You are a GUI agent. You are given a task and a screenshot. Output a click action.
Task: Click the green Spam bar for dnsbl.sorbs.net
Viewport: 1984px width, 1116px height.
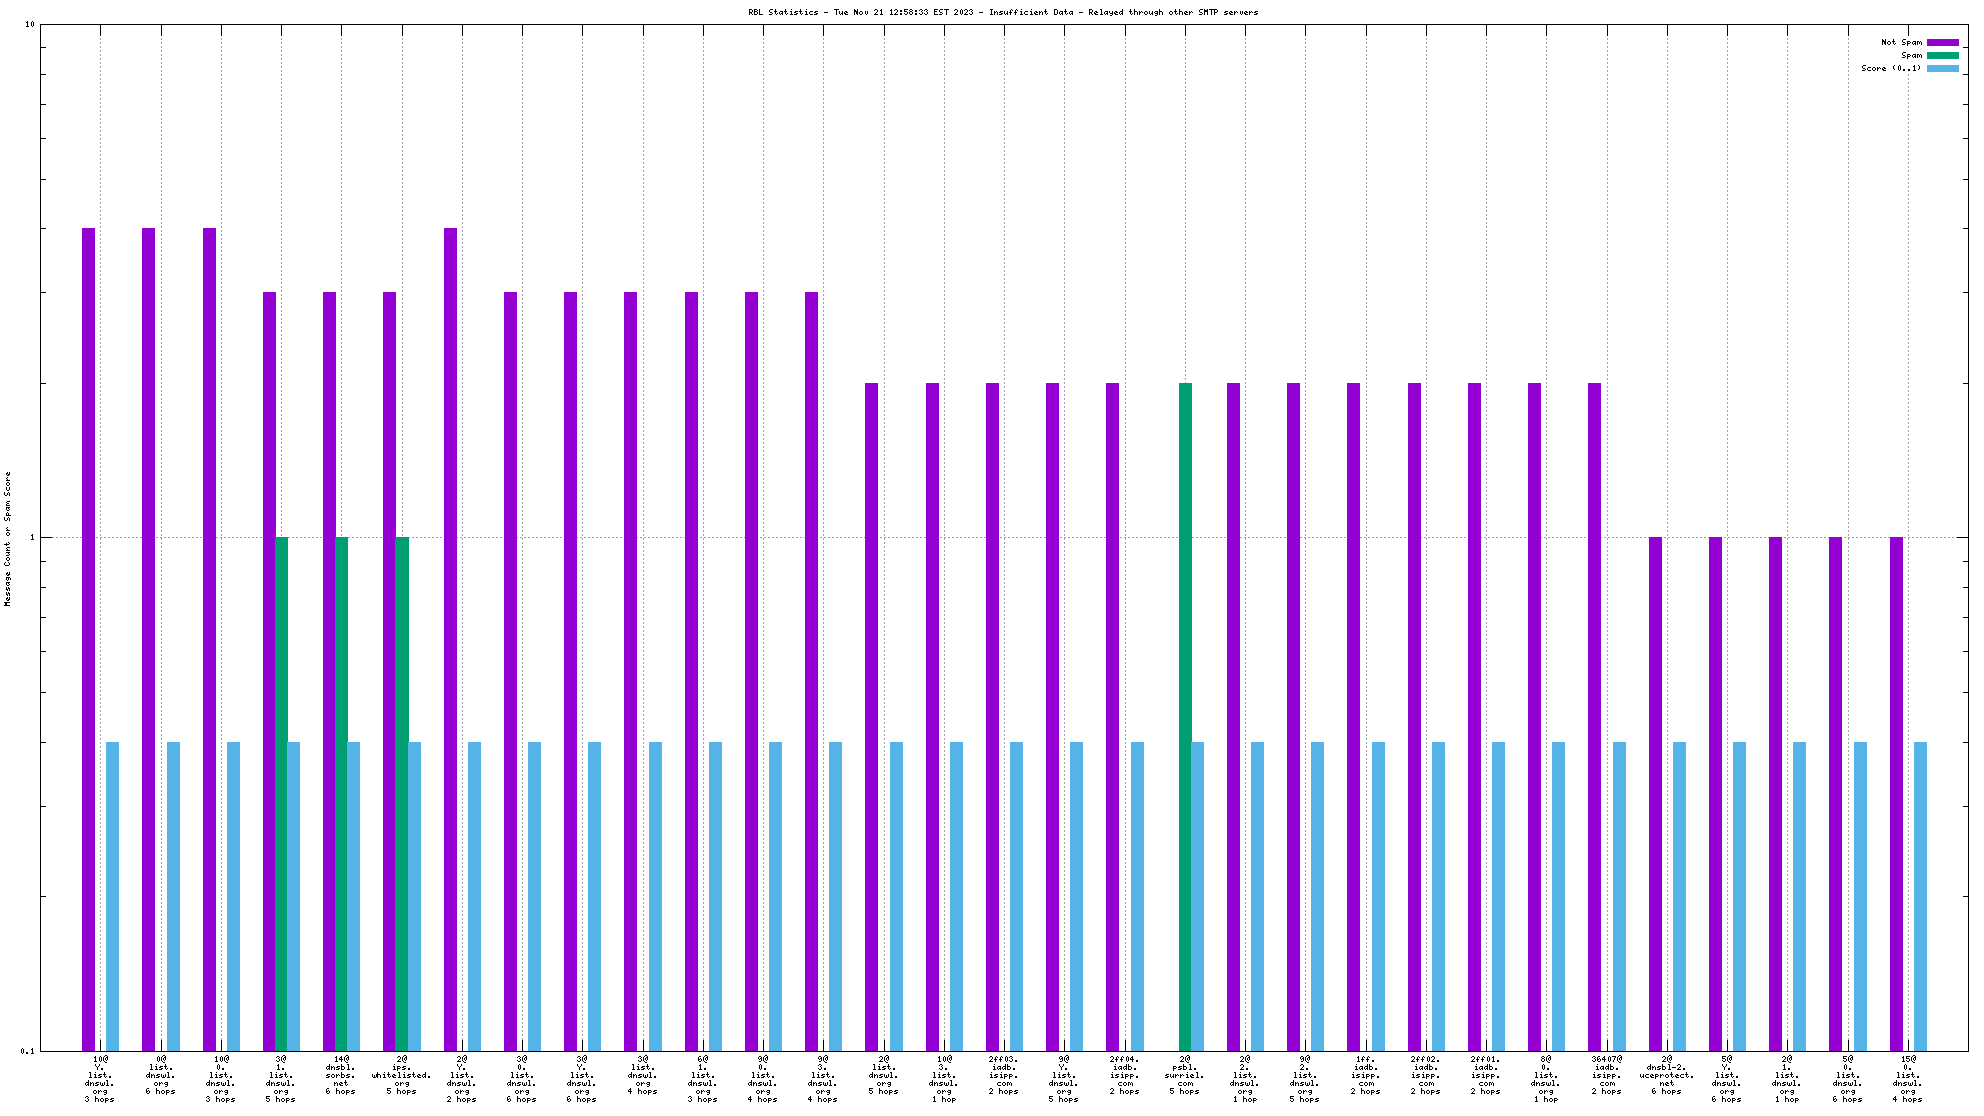342,792
